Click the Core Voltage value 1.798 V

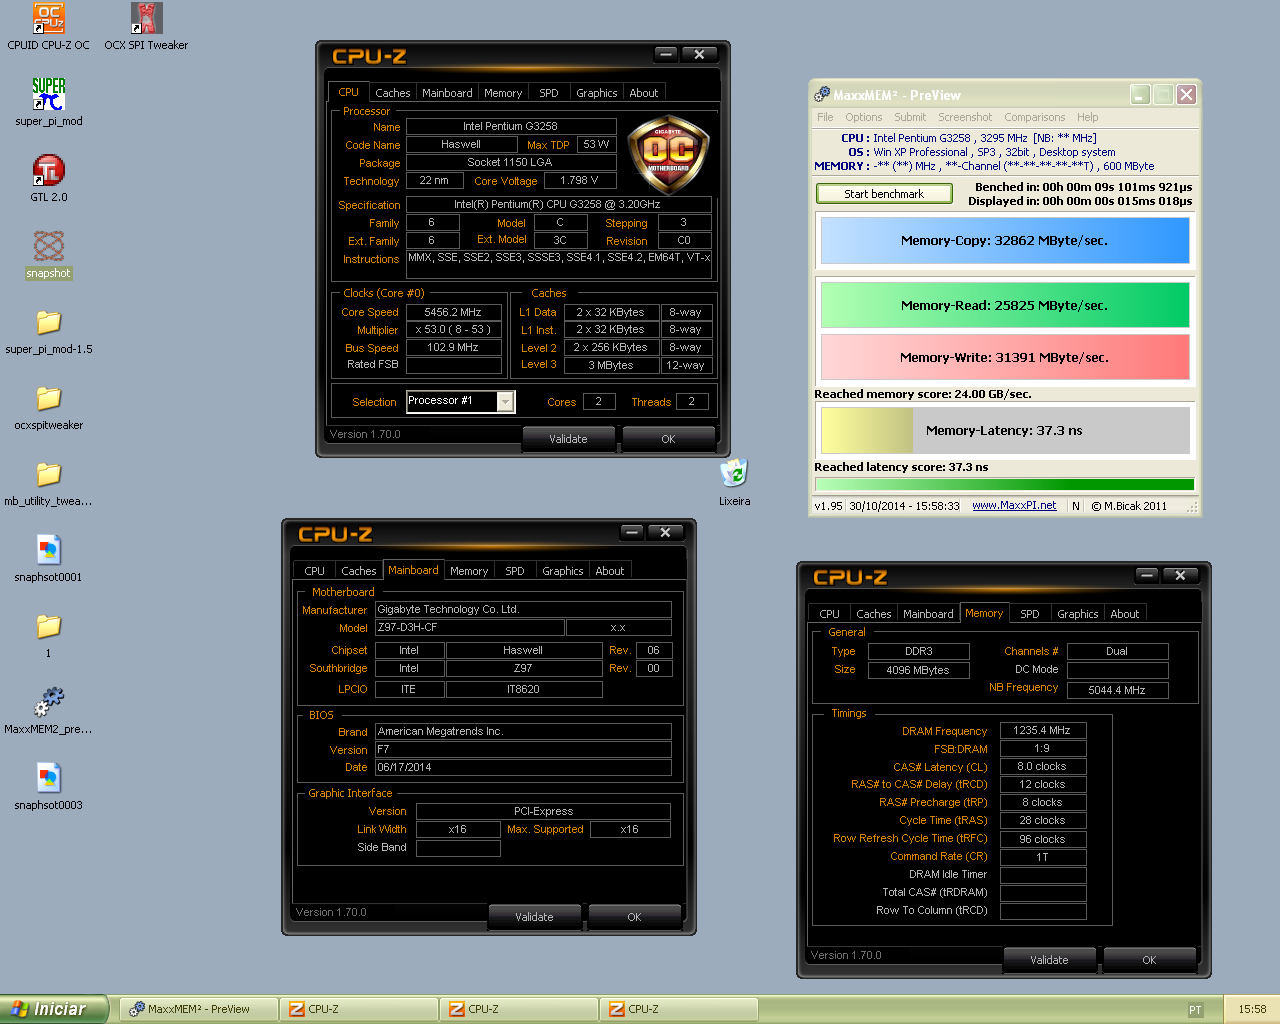pos(579,181)
